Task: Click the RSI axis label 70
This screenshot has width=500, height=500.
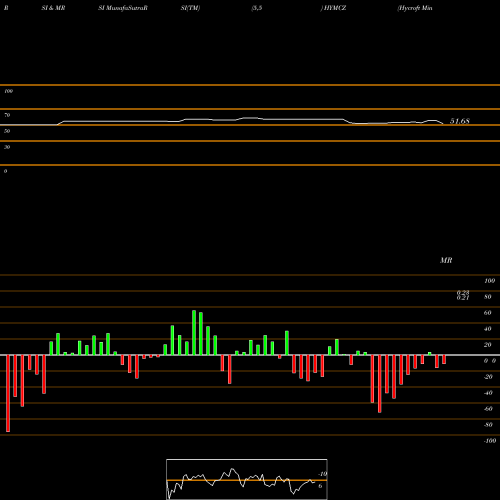Action: pyautogui.click(x=7, y=115)
